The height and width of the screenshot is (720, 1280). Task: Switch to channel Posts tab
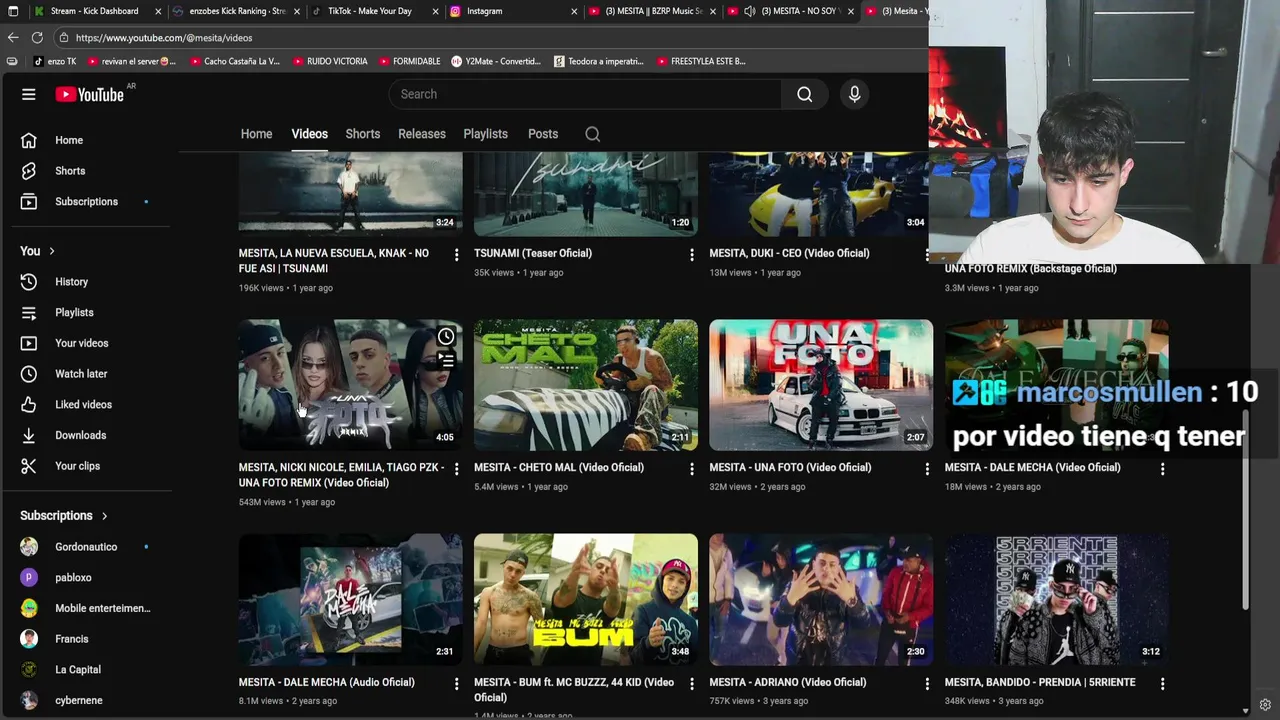tap(543, 134)
